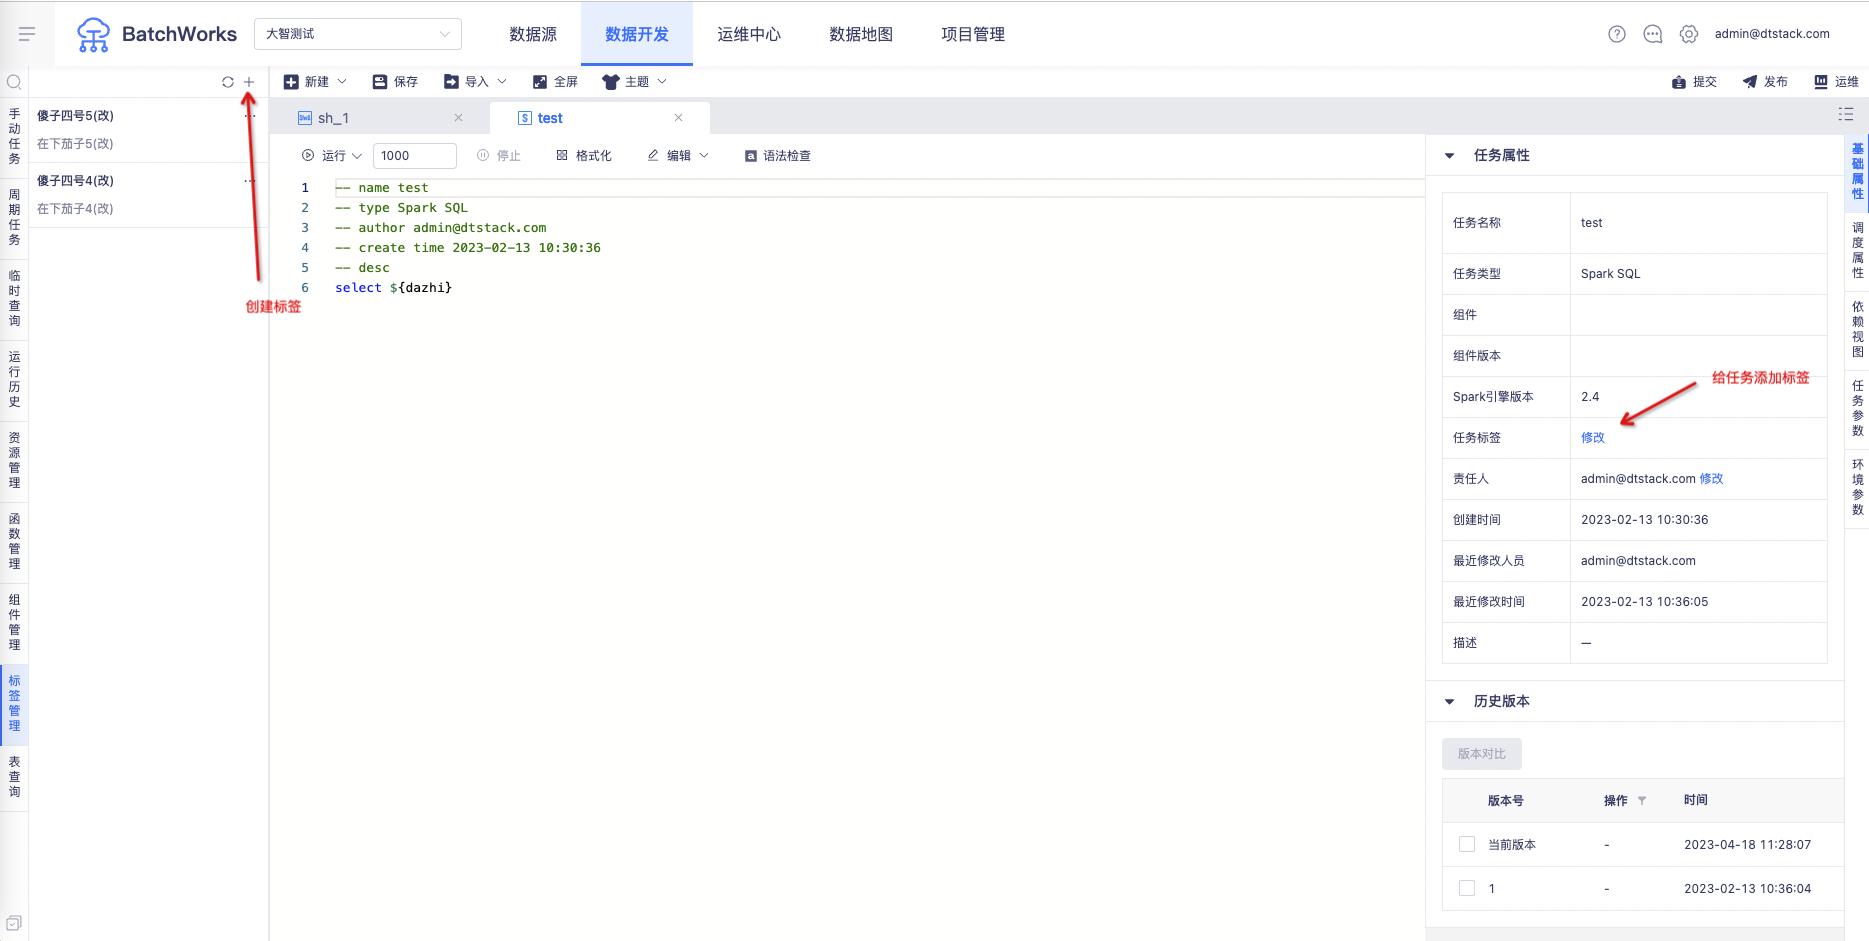The height and width of the screenshot is (941, 1869).
Task: Click the 全屏 fullscreen button
Action: point(555,82)
